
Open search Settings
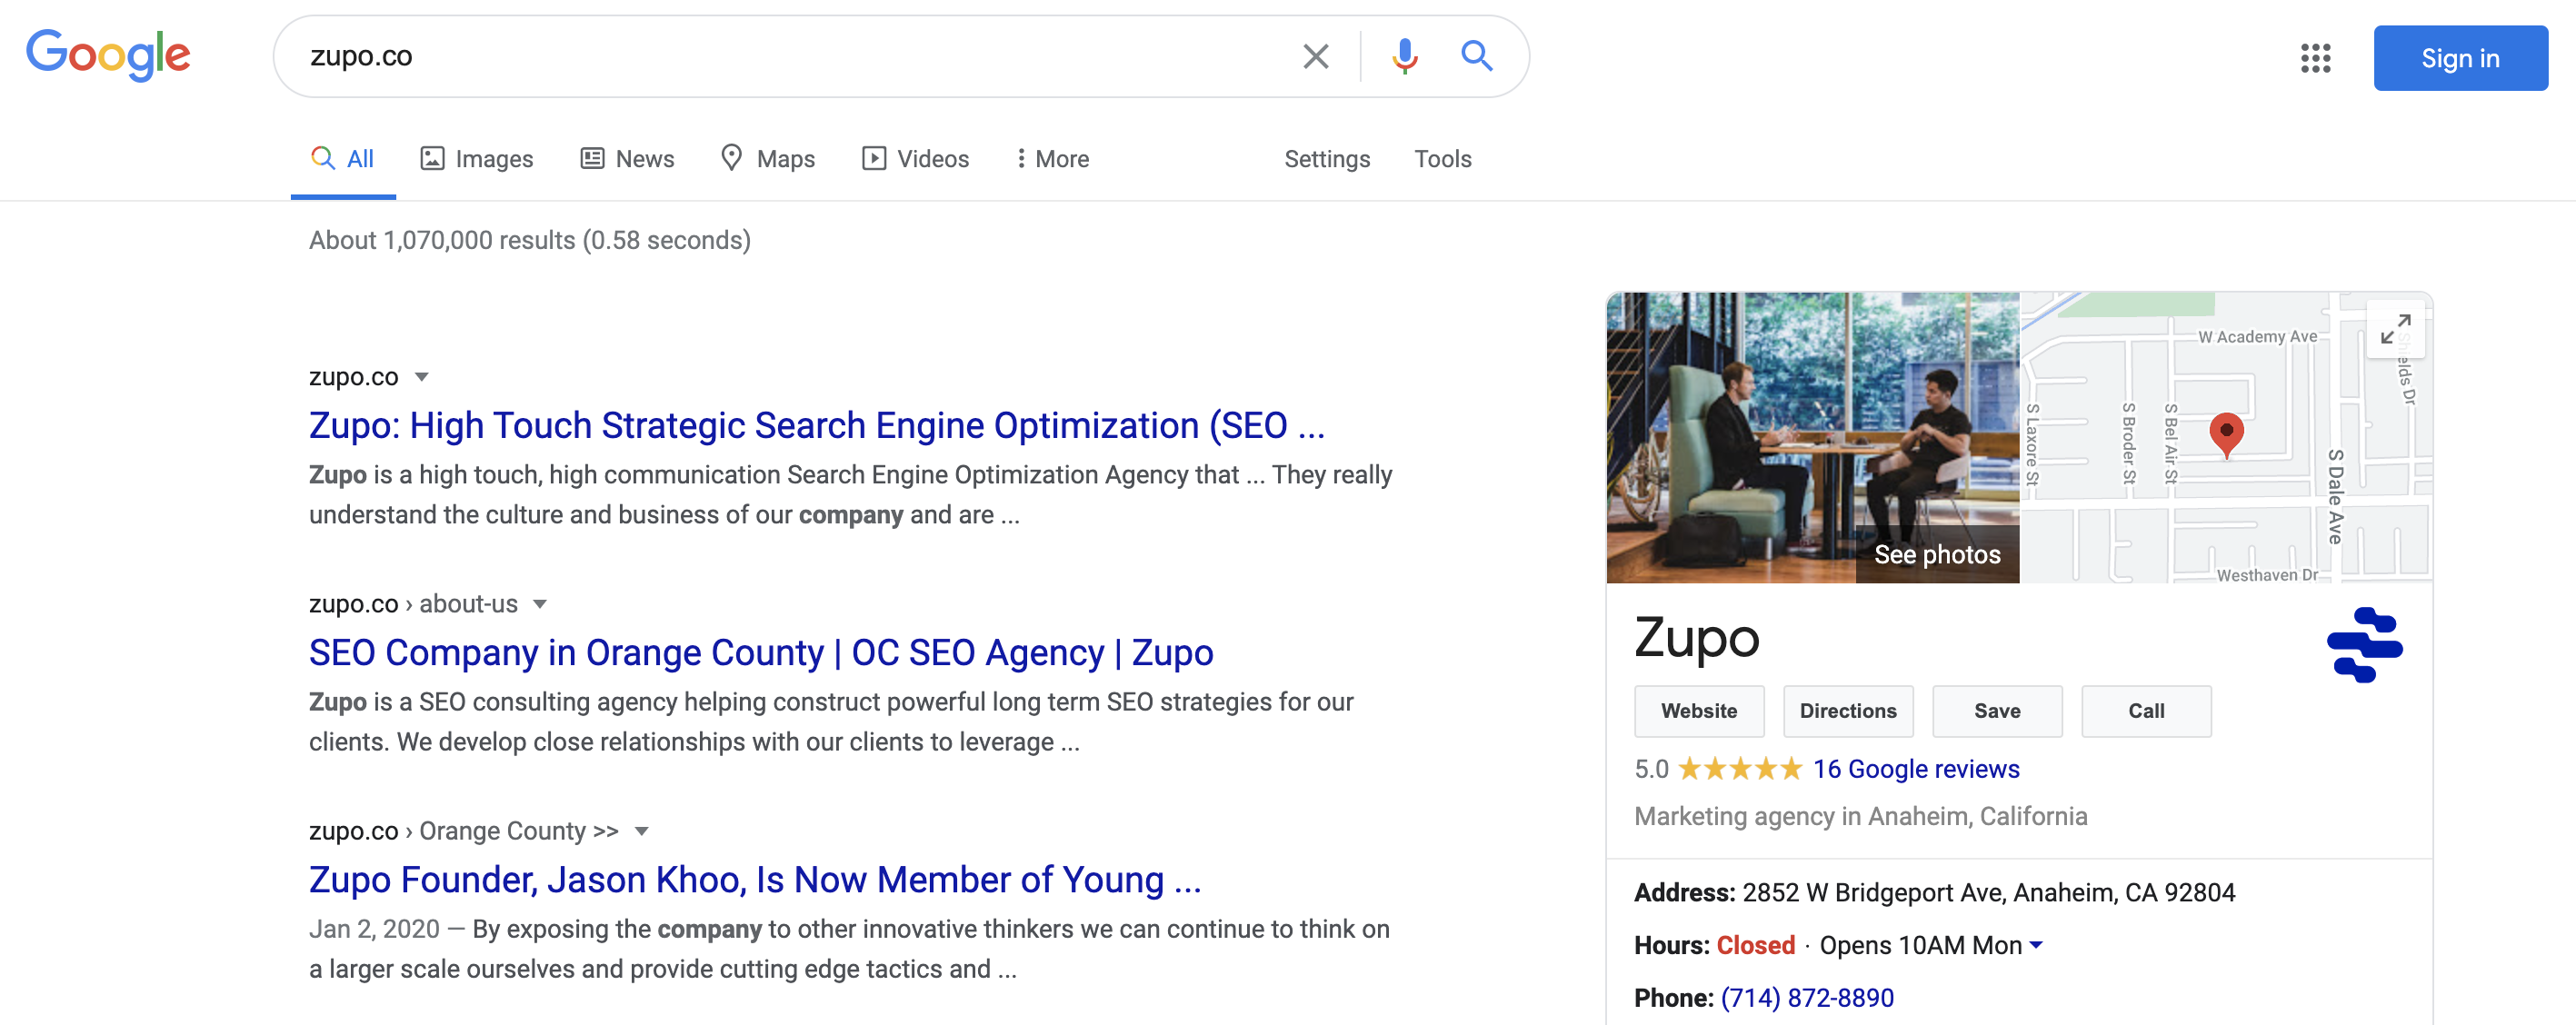tap(1327, 159)
